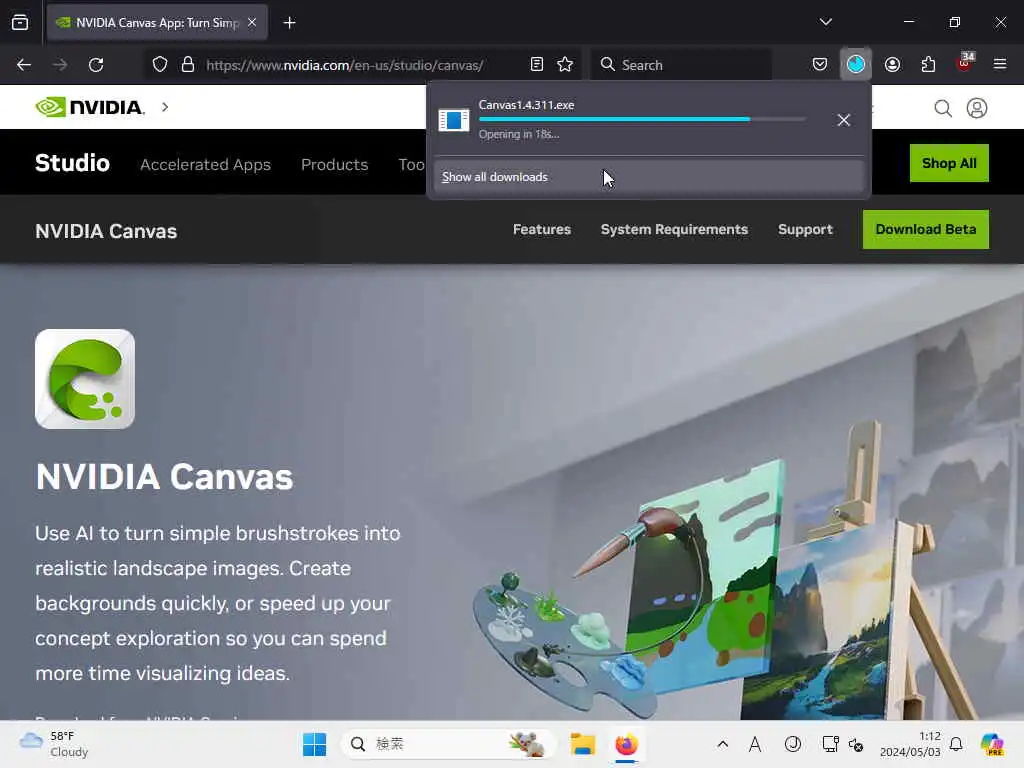Go to NVIDIA home via logo
Viewport: 1024px width, 768px height.
tap(89, 107)
